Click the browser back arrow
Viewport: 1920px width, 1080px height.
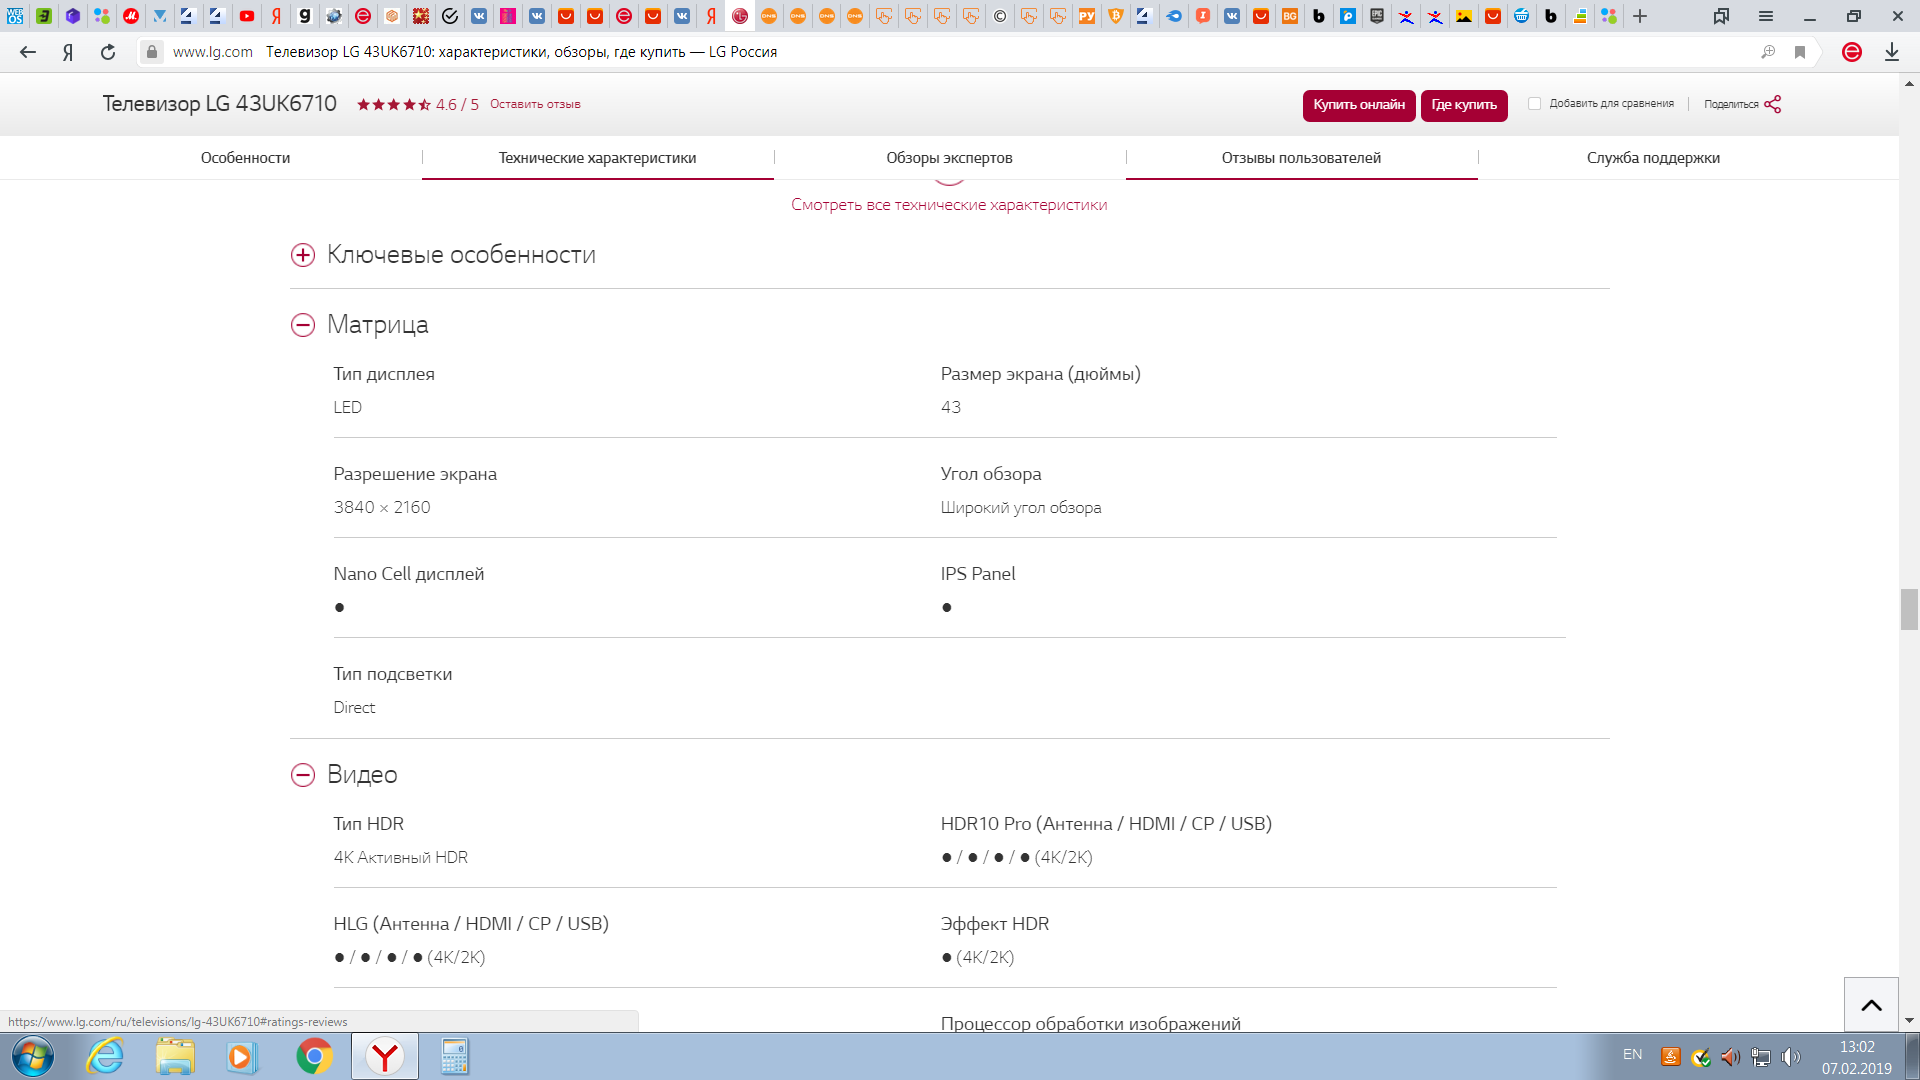point(27,52)
